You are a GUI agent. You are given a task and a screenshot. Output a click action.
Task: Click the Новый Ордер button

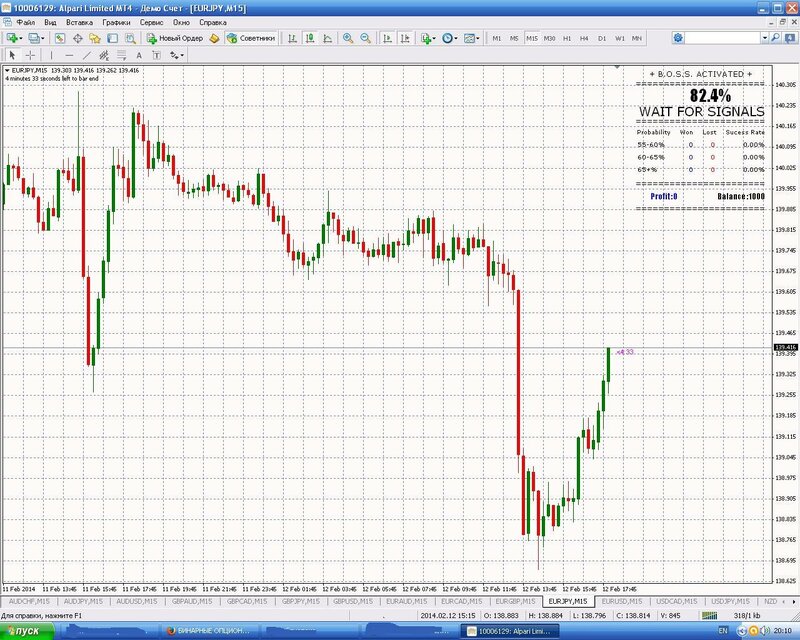pos(175,38)
